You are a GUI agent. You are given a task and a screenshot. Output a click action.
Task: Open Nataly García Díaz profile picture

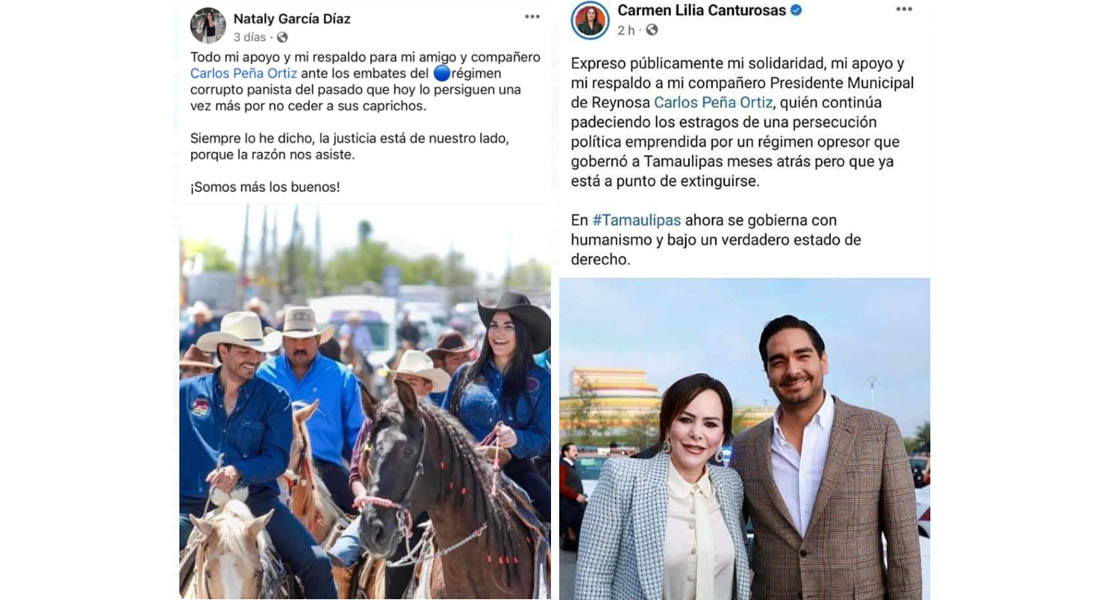pyautogui.click(x=207, y=26)
